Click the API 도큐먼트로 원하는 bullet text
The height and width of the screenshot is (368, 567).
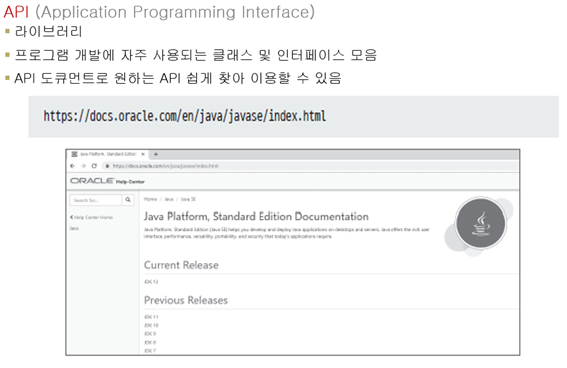pyautogui.click(x=178, y=78)
